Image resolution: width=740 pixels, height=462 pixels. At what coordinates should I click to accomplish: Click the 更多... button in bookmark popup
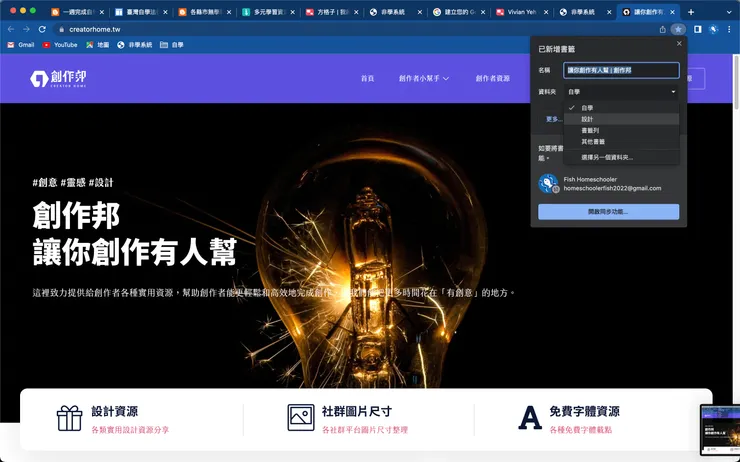tap(554, 119)
